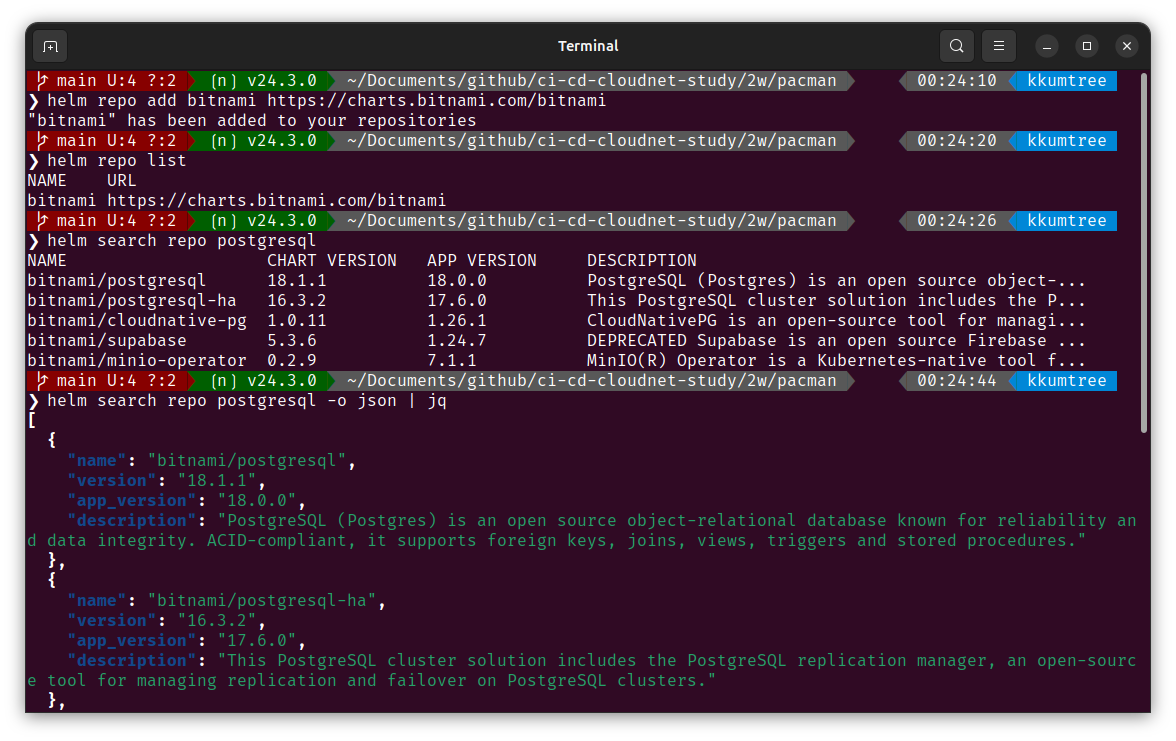Image resolution: width=1176 pixels, height=741 pixels.
Task: Close the Terminal window
Action: tap(1126, 46)
